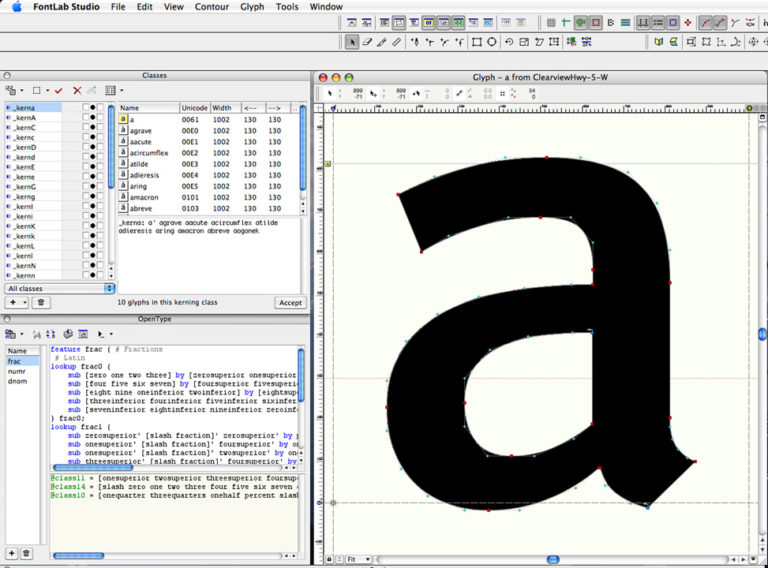Select the arrow Edit tool in toolbar

352,42
